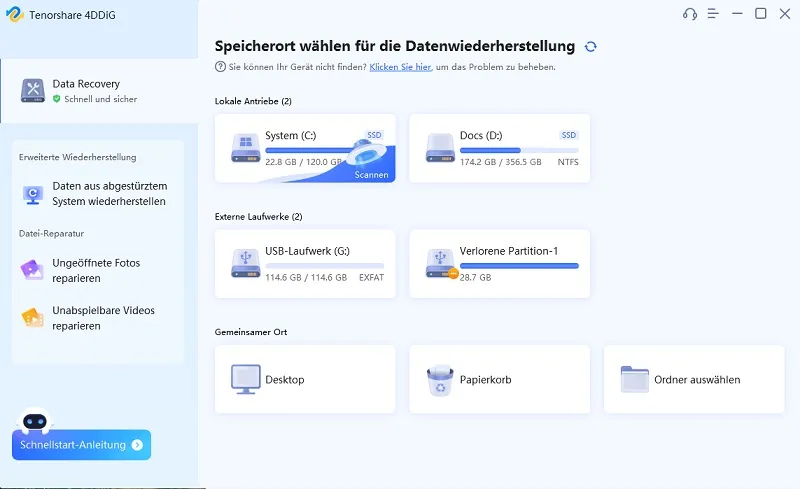The height and width of the screenshot is (489, 800).
Task: Click the Ordner auswählen folder icon
Action: point(634,379)
